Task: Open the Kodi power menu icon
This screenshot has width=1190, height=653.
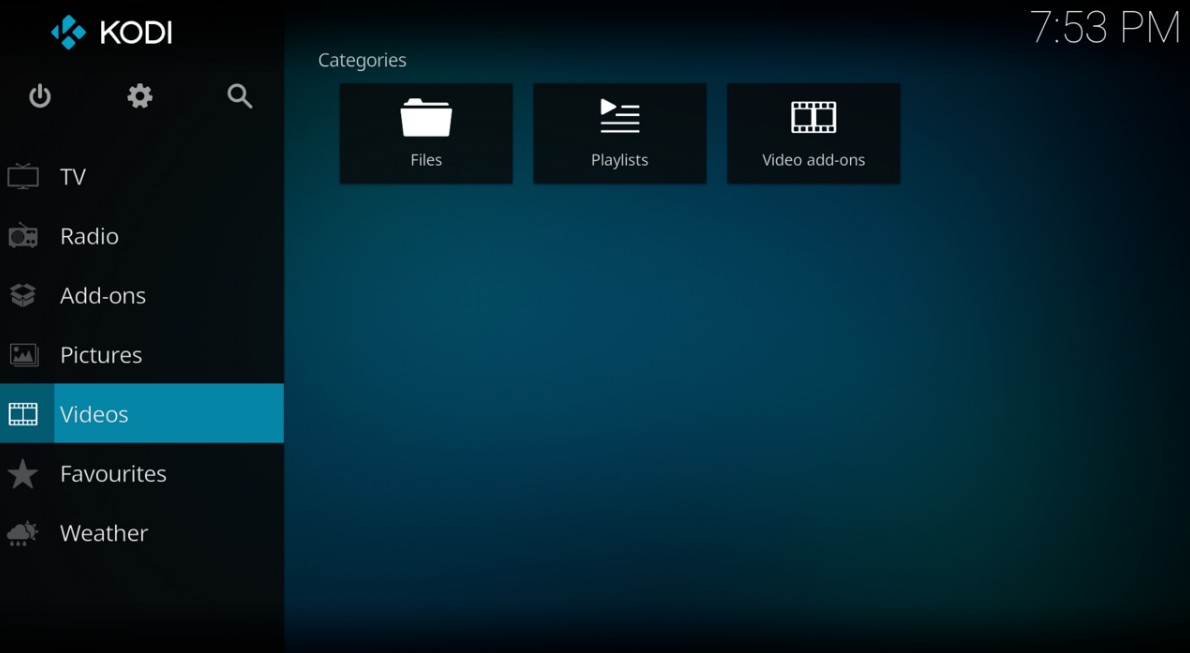Action: point(40,96)
